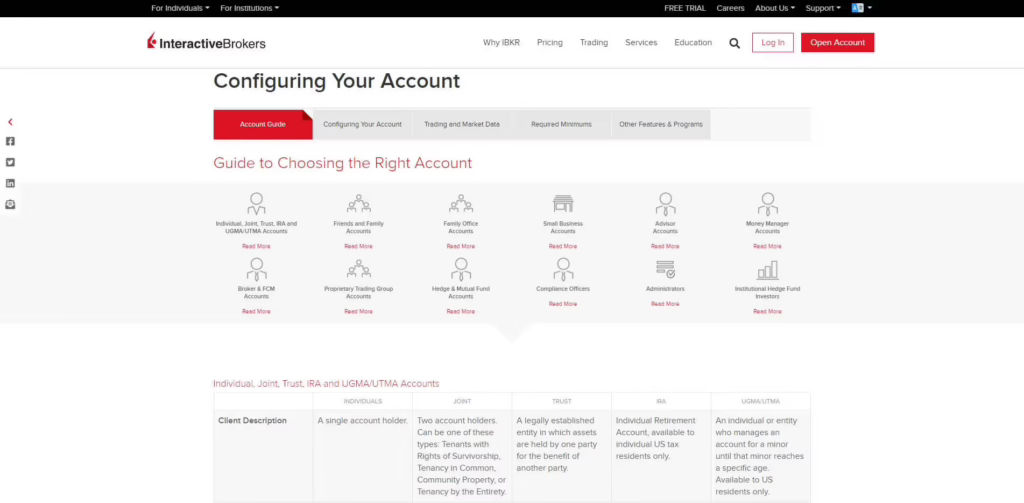Open the FREE TRIAL link
Image resolution: width=1024 pixels, height=503 pixels.
click(685, 8)
